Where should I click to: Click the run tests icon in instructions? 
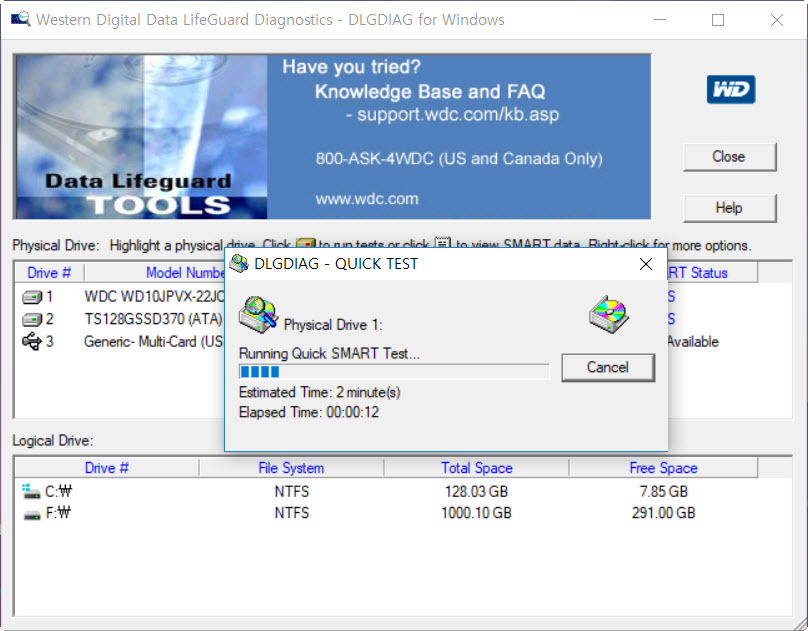pyautogui.click(x=305, y=243)
